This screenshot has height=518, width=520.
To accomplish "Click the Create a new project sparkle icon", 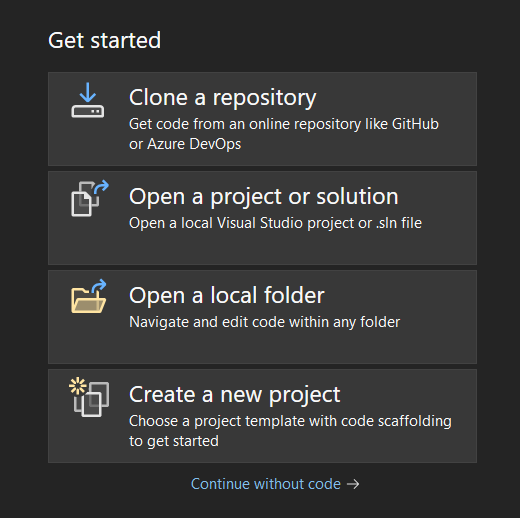I will click(89, 397).
